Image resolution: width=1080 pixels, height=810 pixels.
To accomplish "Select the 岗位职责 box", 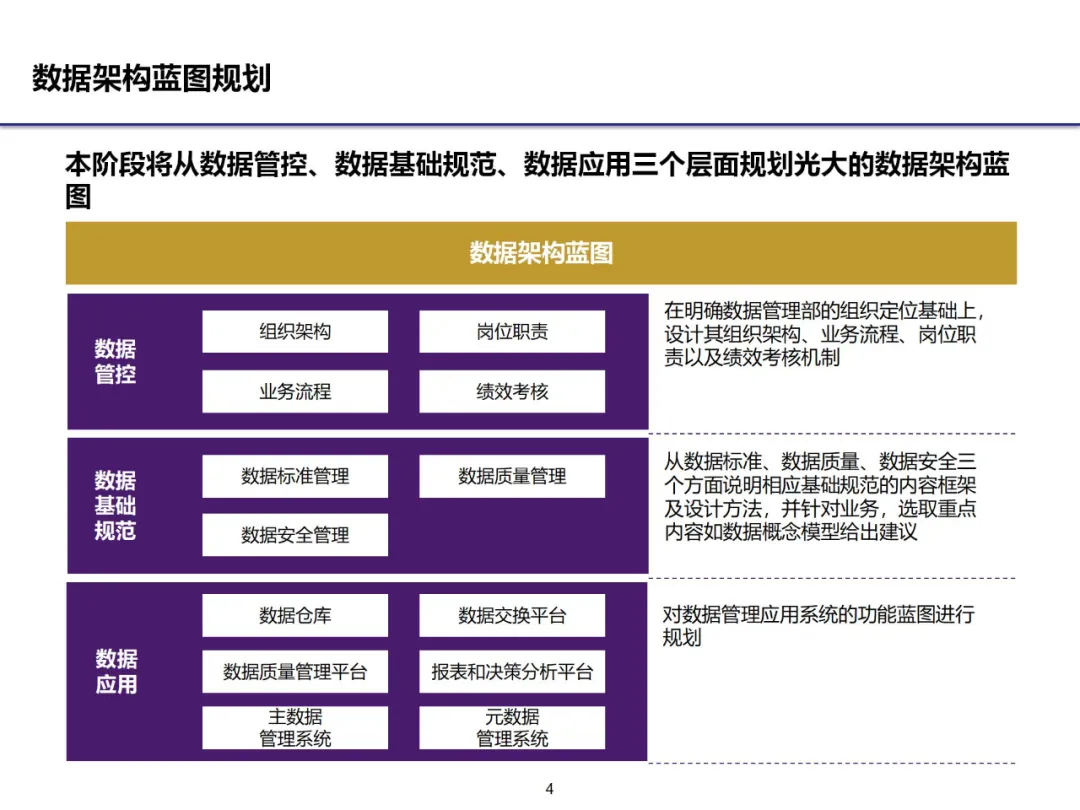I will [x=512, y=331].
